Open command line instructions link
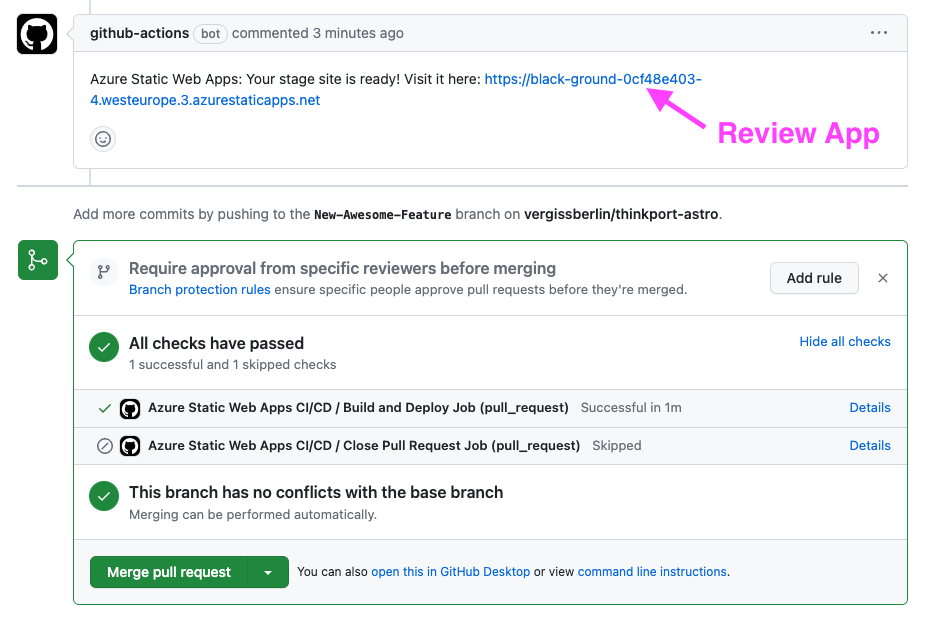Viewport: 926px width, 619px height. (652, 572)
